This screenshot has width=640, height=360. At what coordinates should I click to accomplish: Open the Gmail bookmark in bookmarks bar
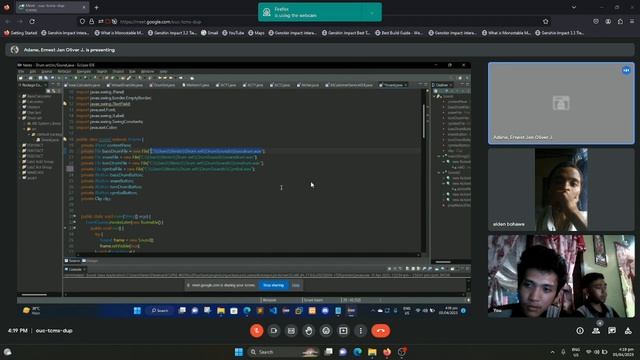tap(209, 33)
